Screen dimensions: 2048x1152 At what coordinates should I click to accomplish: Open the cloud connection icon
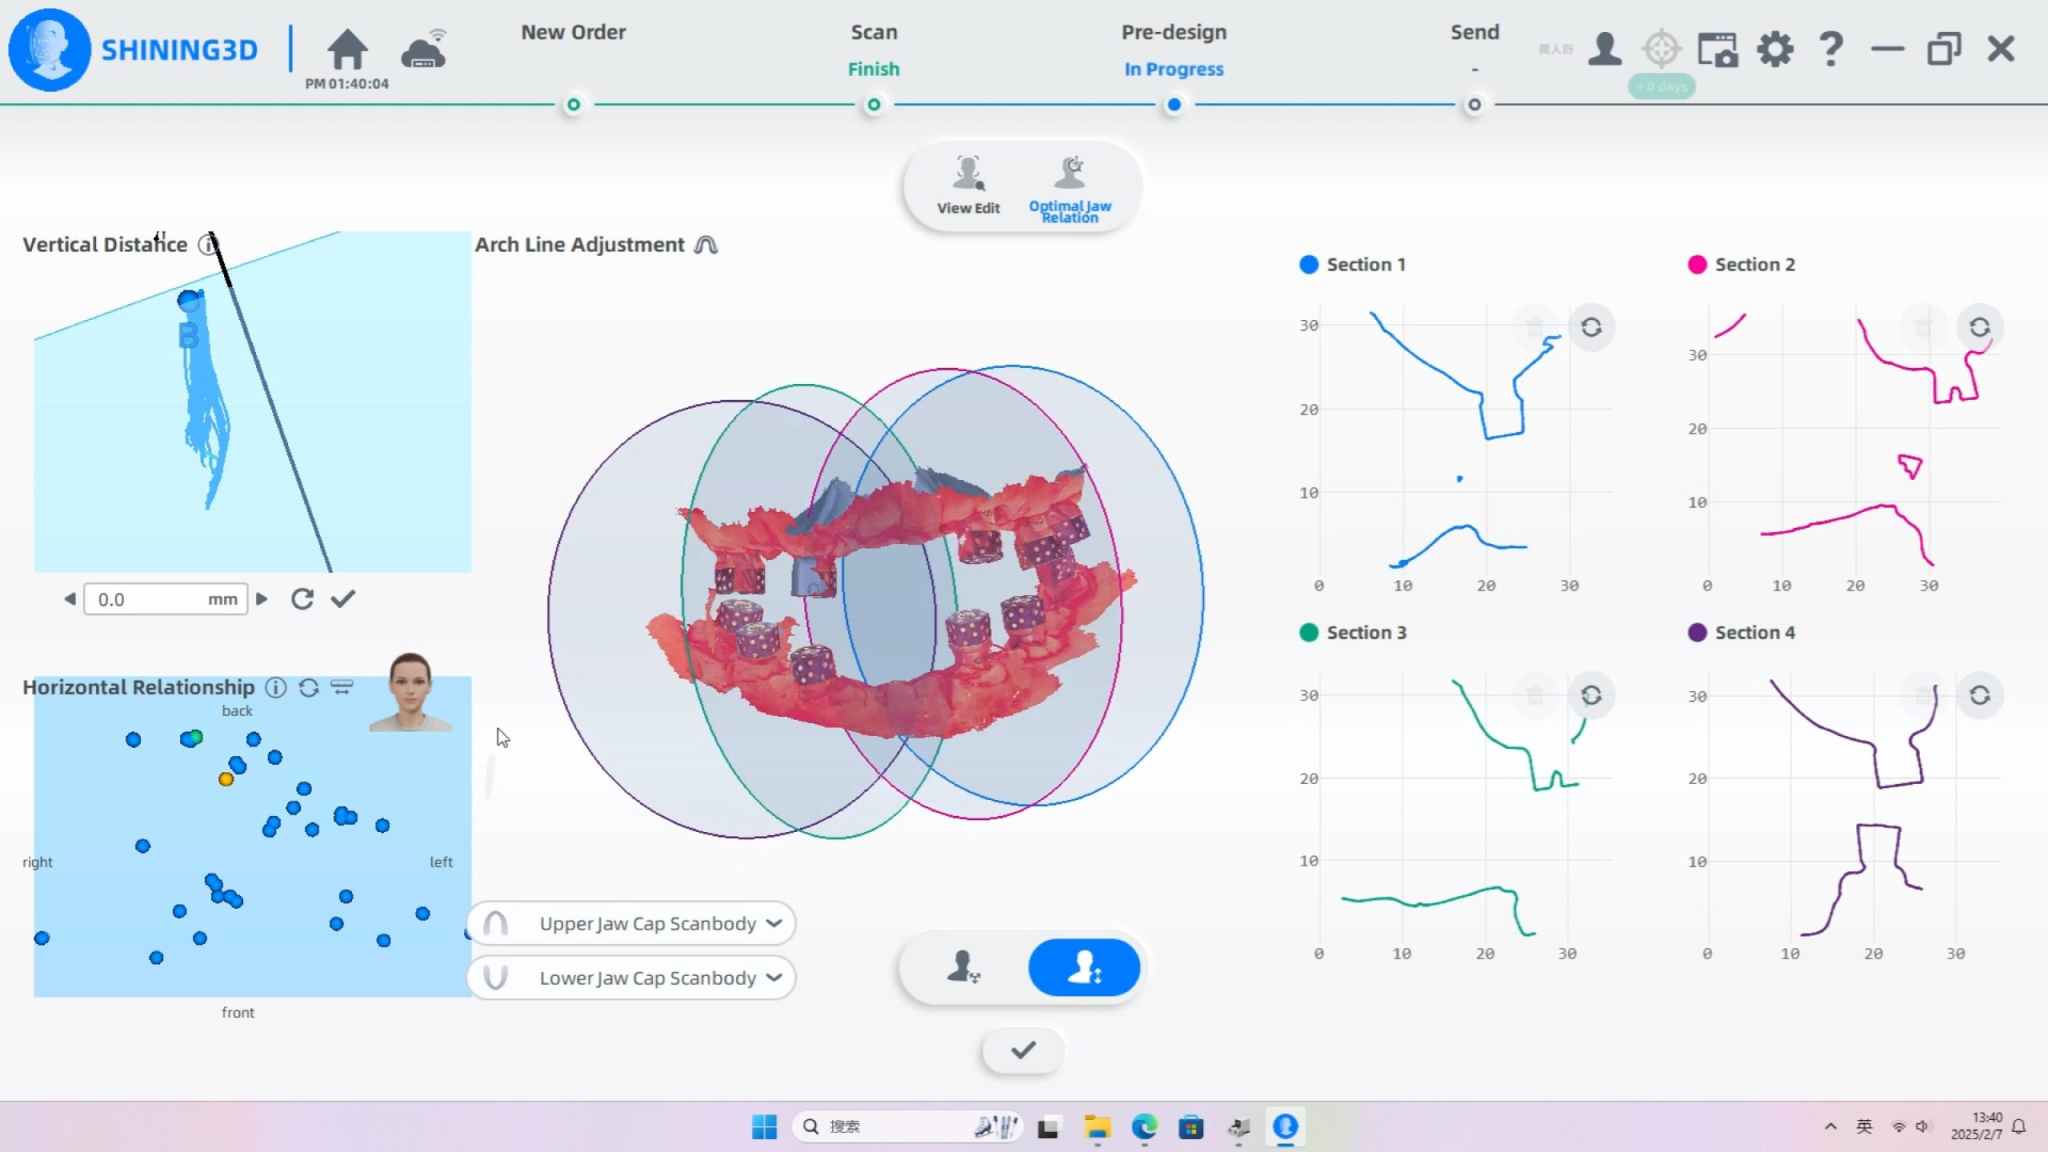point(424,49)
